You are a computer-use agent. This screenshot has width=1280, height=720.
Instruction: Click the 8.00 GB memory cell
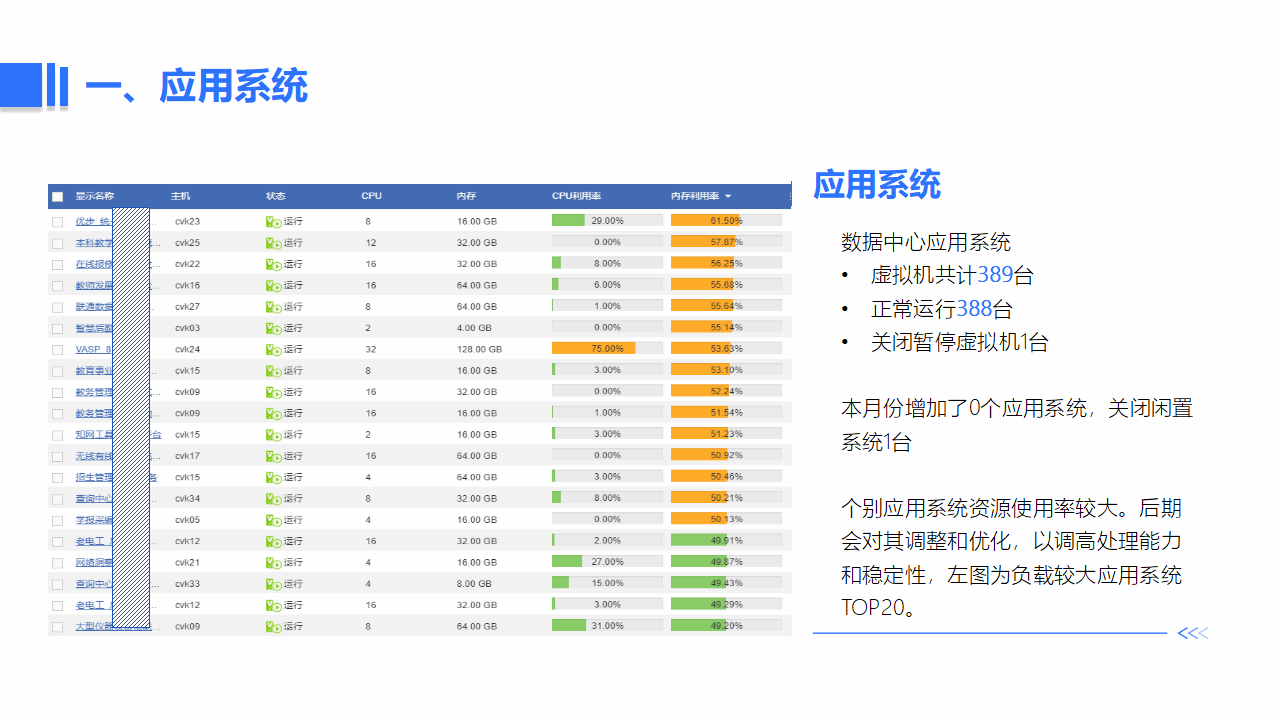pos(474,584)
